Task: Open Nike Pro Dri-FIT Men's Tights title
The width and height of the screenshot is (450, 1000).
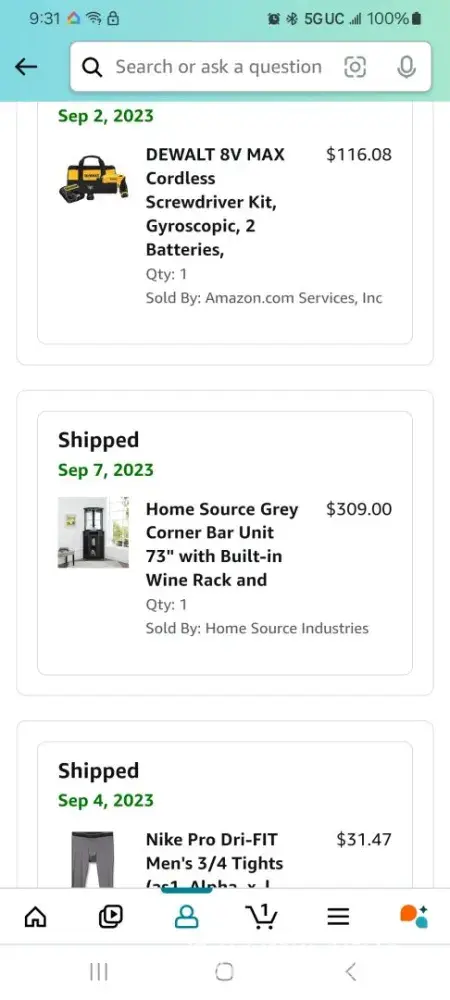Action: [214, 858]
